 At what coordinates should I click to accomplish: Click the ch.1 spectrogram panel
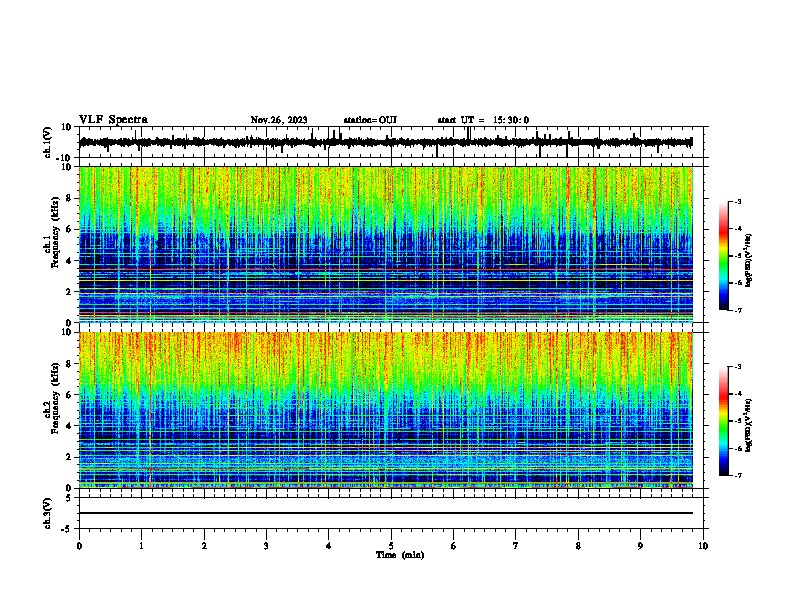(x=386, y=244)
